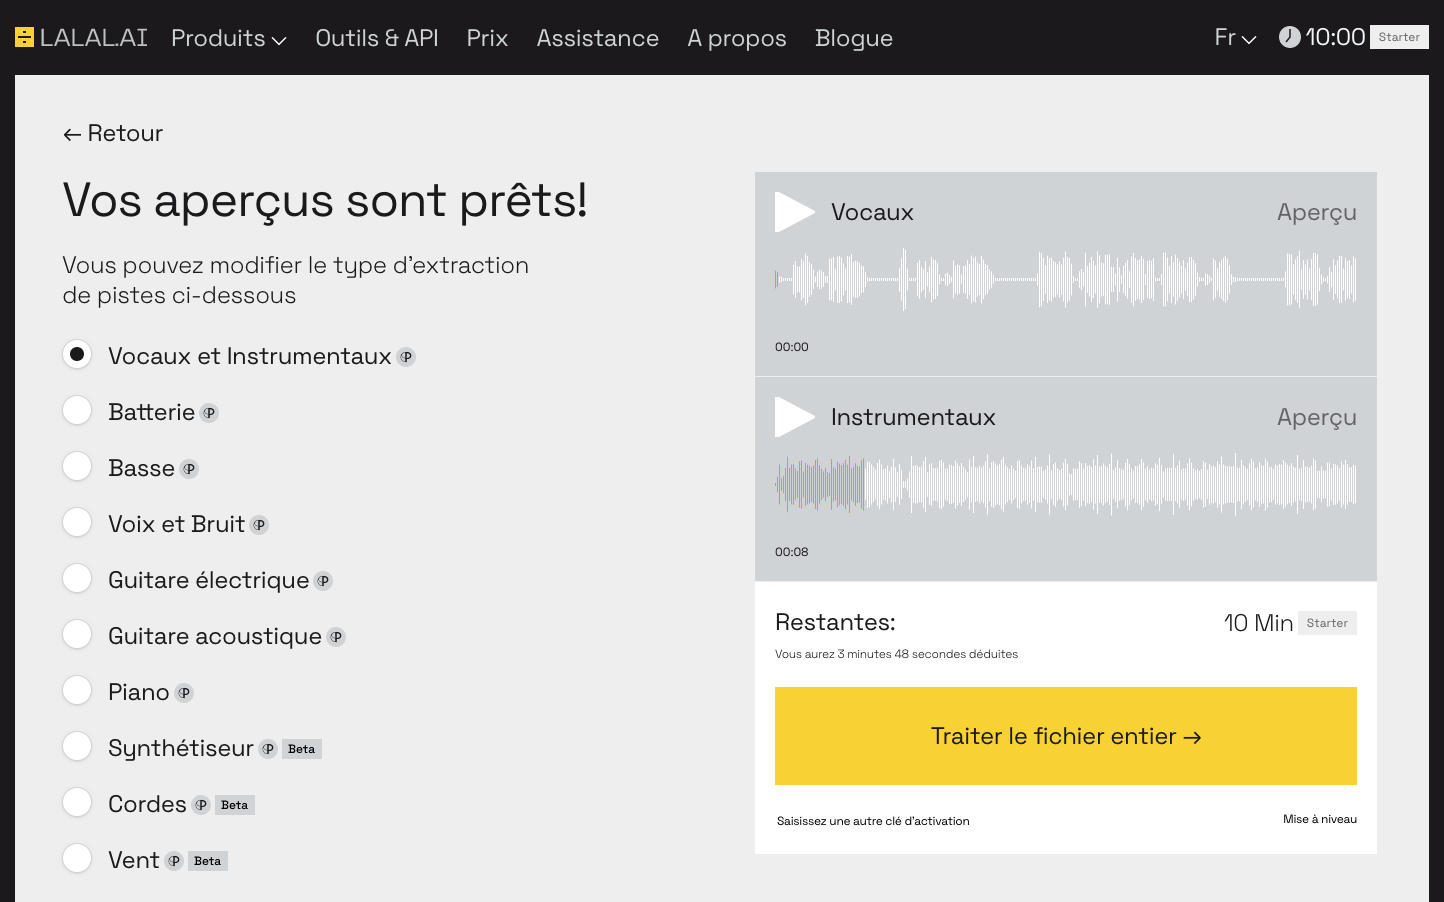Click the Mise à niveau link
This screenshot has height=902, width=1444.
pyautogui.click(x=1320, y=819)
